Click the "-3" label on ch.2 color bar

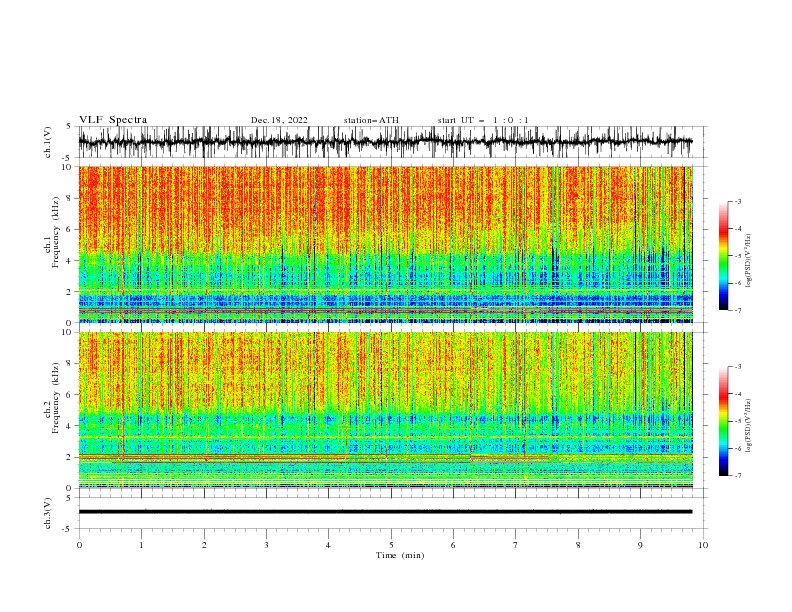(737, 367)
